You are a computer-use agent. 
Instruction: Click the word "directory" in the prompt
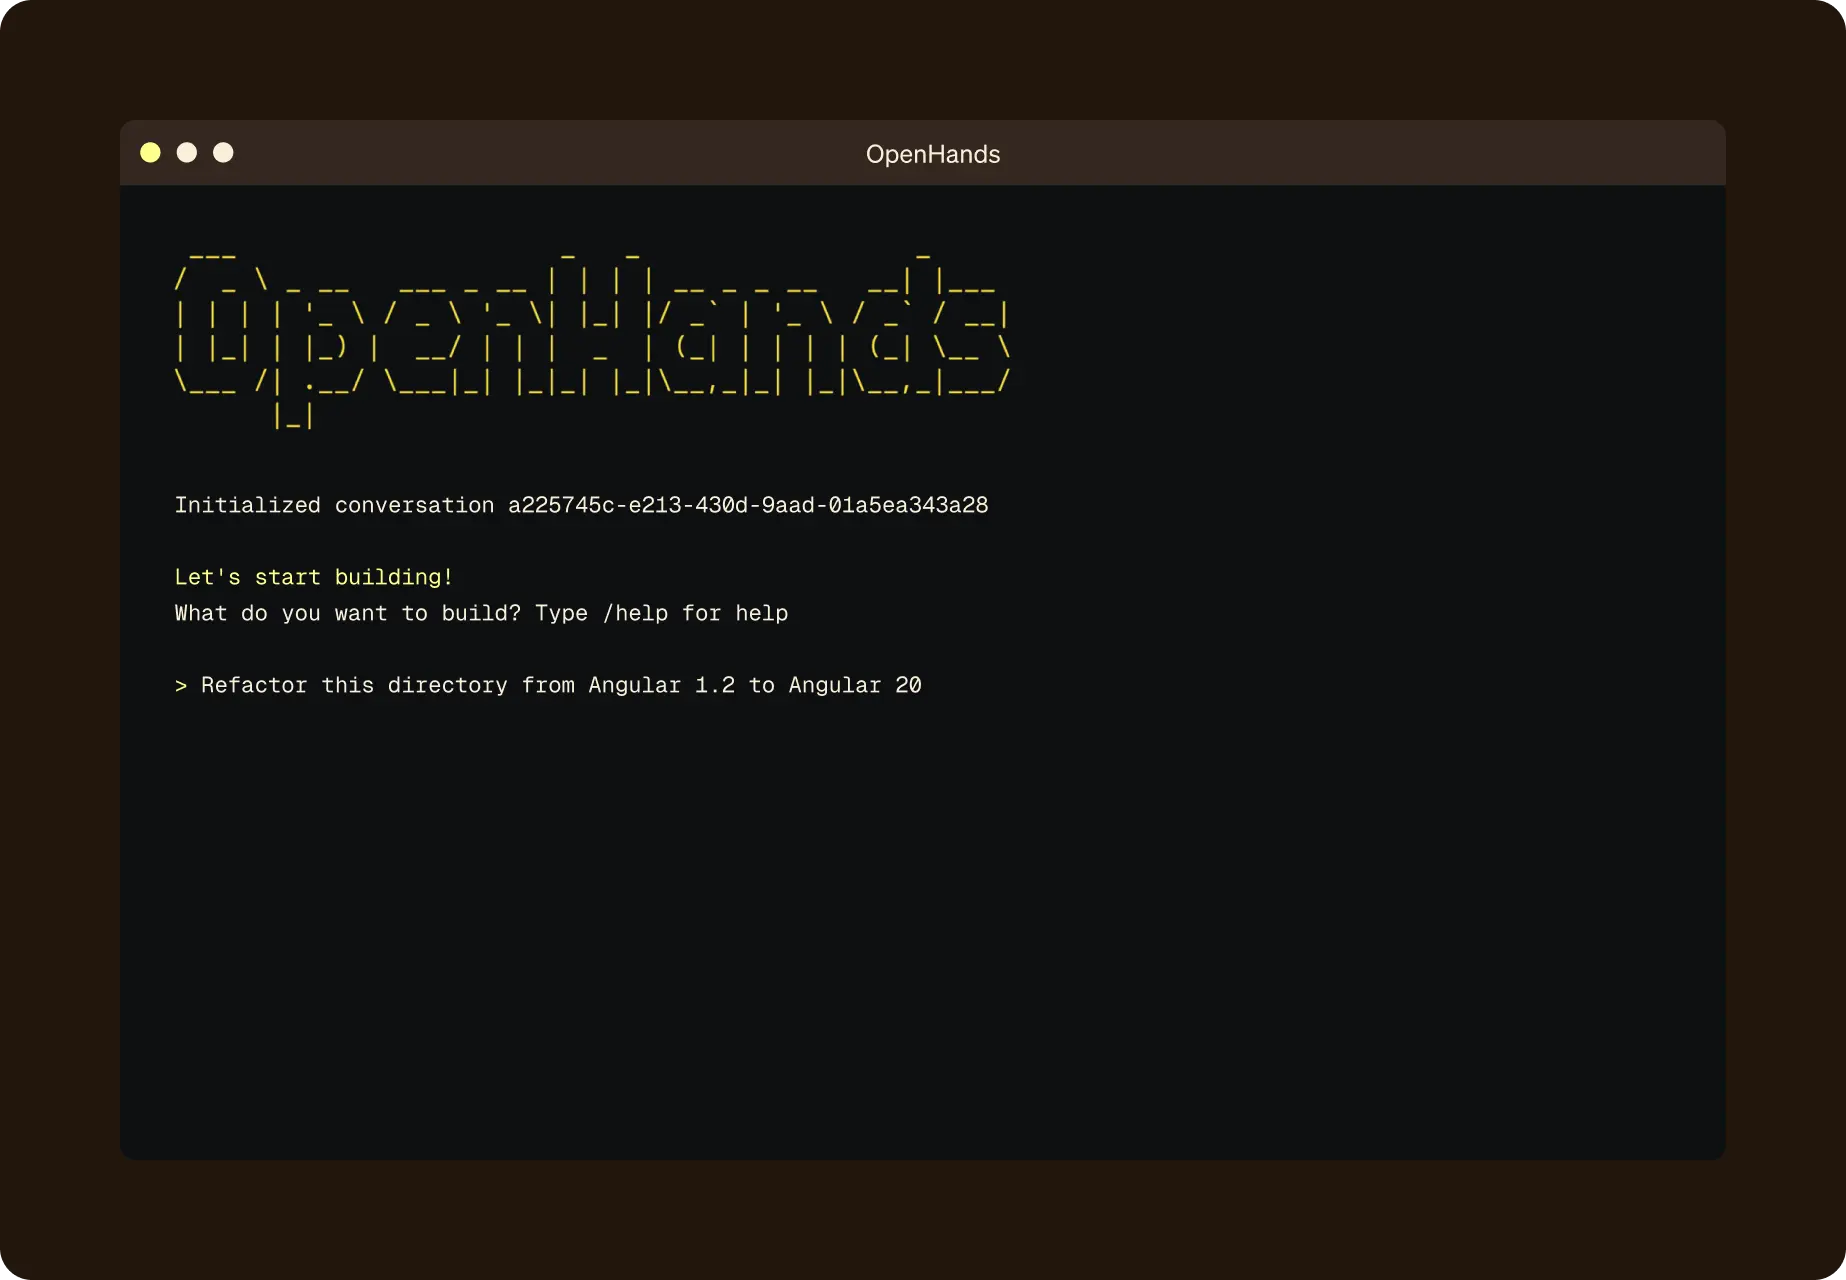coord(447,686)
